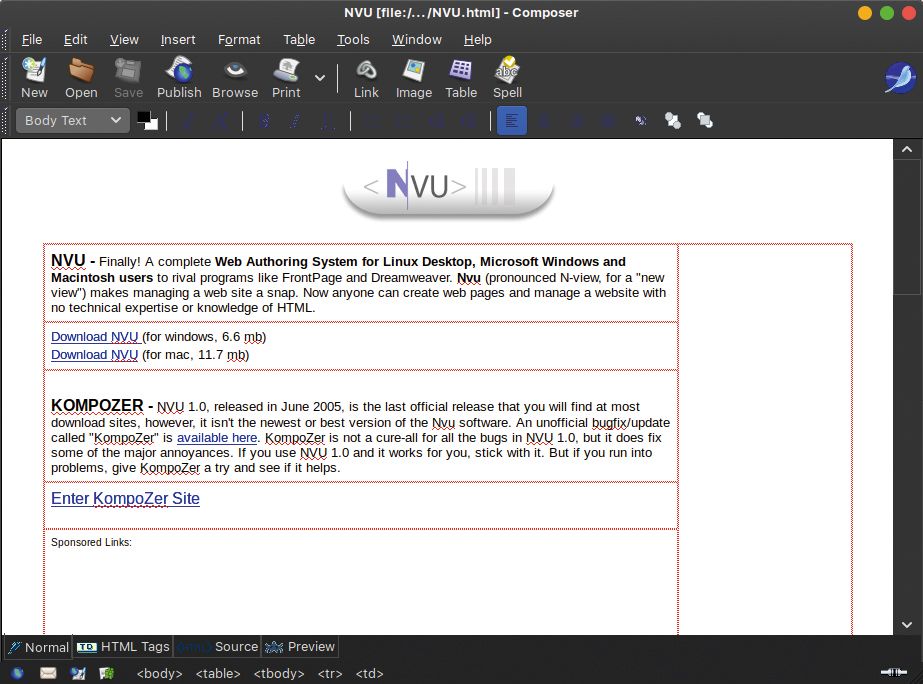Open the Format menu

coord(239,40)
